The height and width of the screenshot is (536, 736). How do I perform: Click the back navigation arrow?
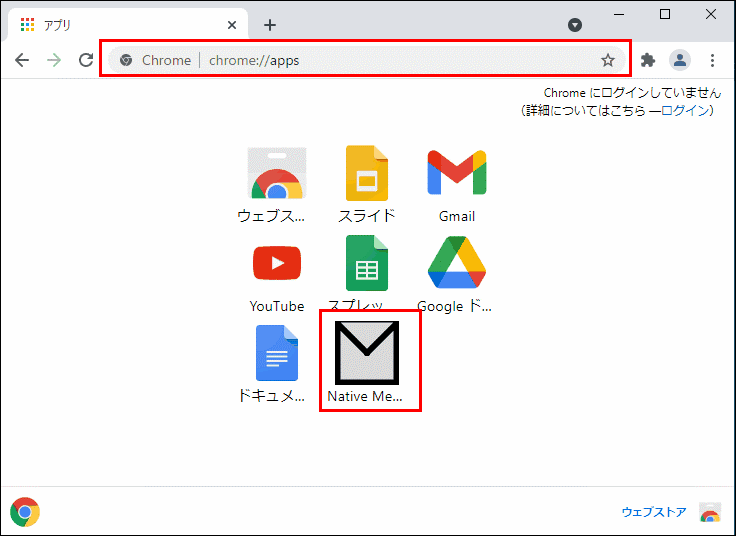(x=22, y=60)
